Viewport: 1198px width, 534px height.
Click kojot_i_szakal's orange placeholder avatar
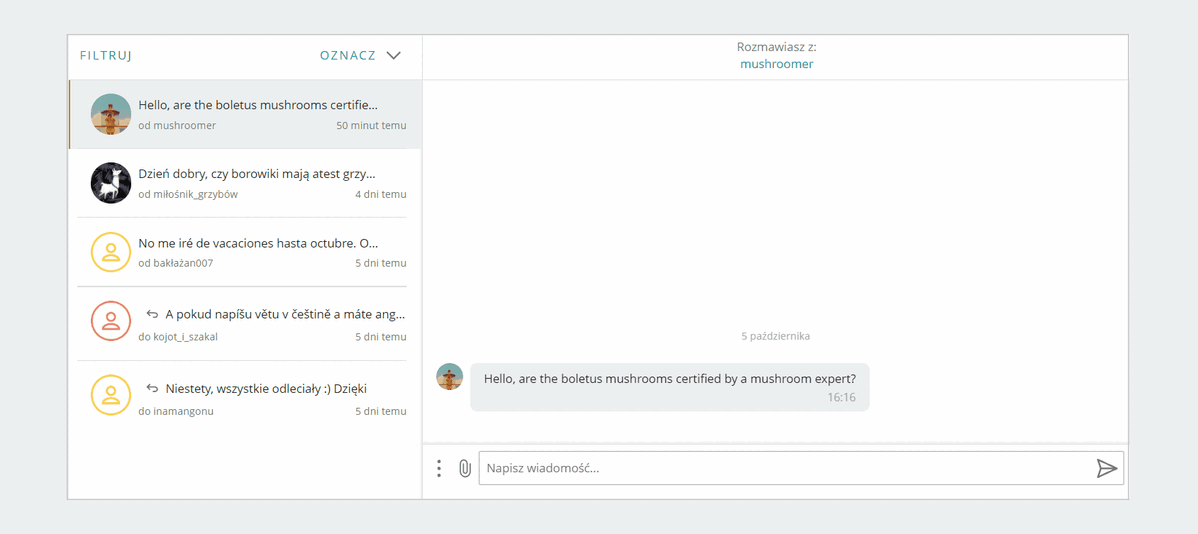pos(111,321)
